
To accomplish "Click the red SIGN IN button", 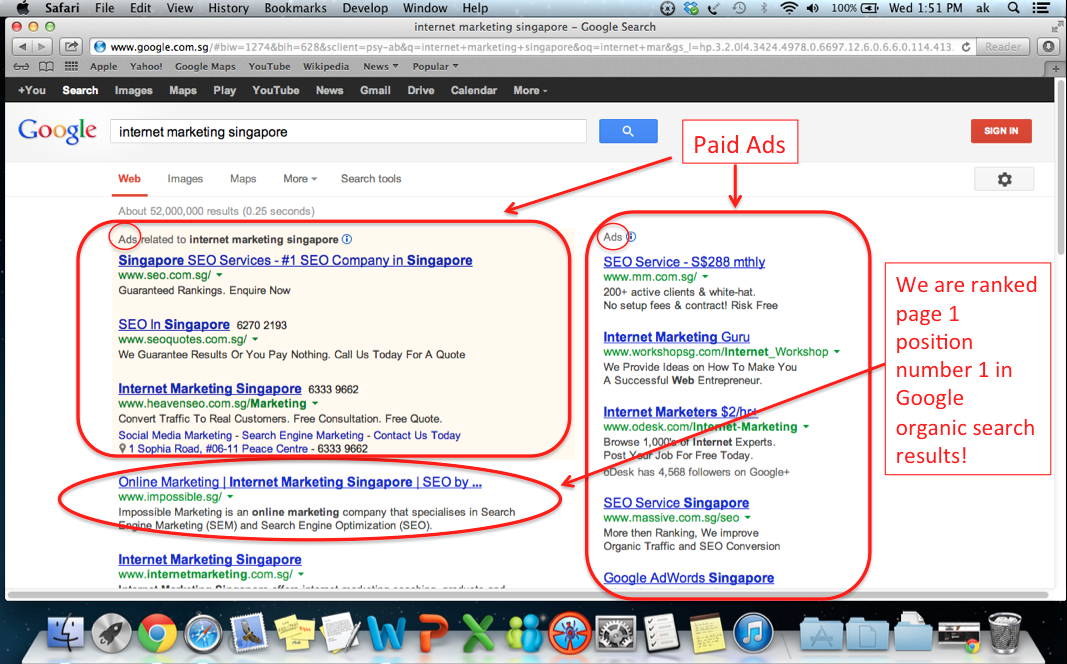I will pyautogui.click(x=1001, y=131).
